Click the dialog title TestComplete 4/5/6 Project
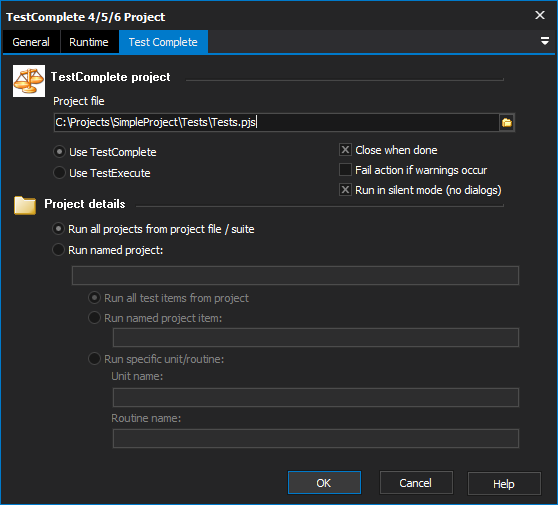558x505 pixels. tap(86, 17)
